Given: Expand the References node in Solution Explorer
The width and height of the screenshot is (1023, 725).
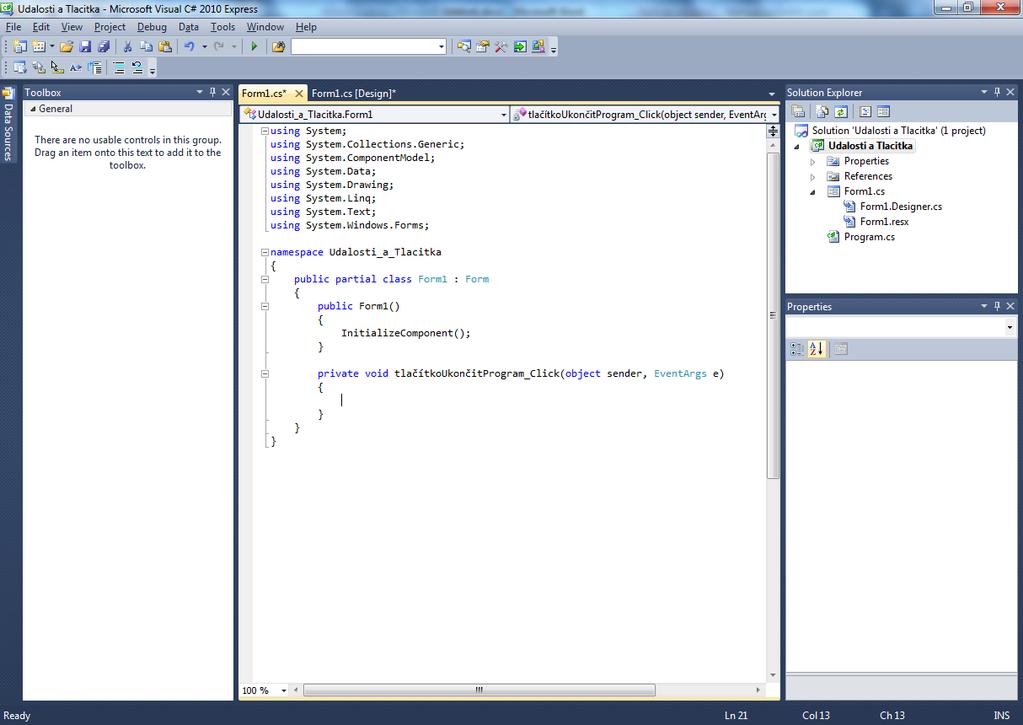Looking at the screenshot, I should coord(813,176).
